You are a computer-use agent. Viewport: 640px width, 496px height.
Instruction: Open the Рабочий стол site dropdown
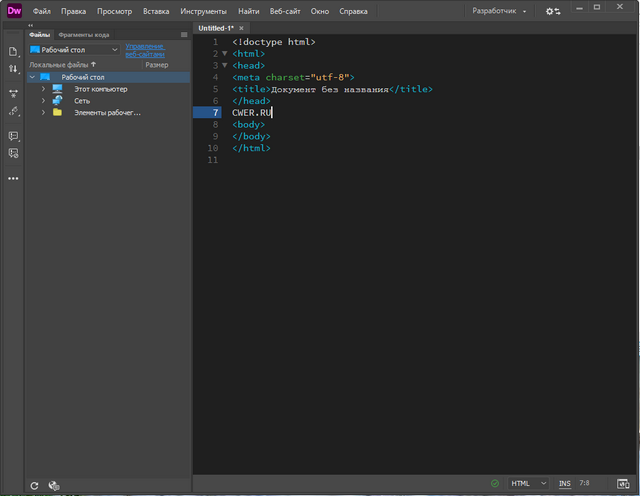point(75,49)
